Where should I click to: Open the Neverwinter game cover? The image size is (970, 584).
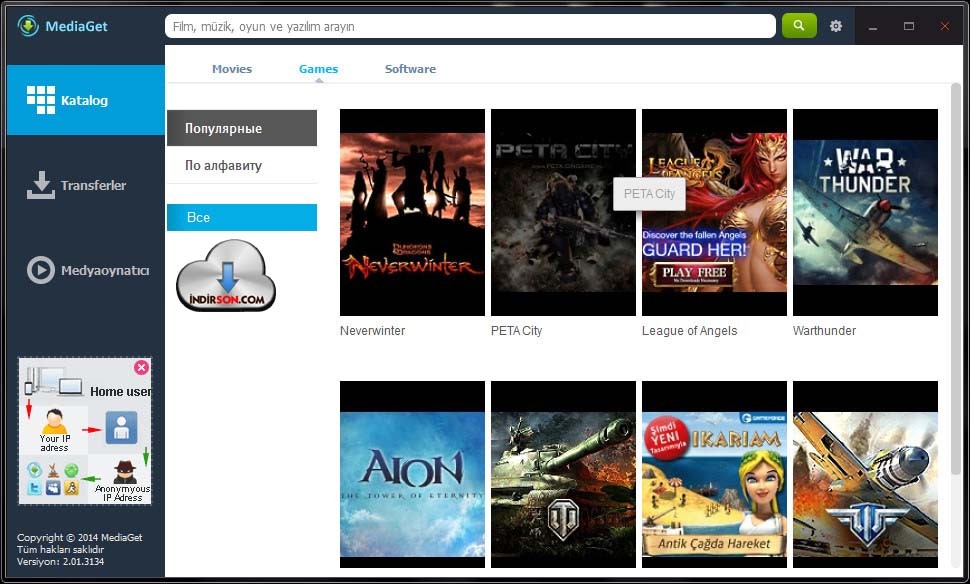pyautogui.click(x=413, y=212)
